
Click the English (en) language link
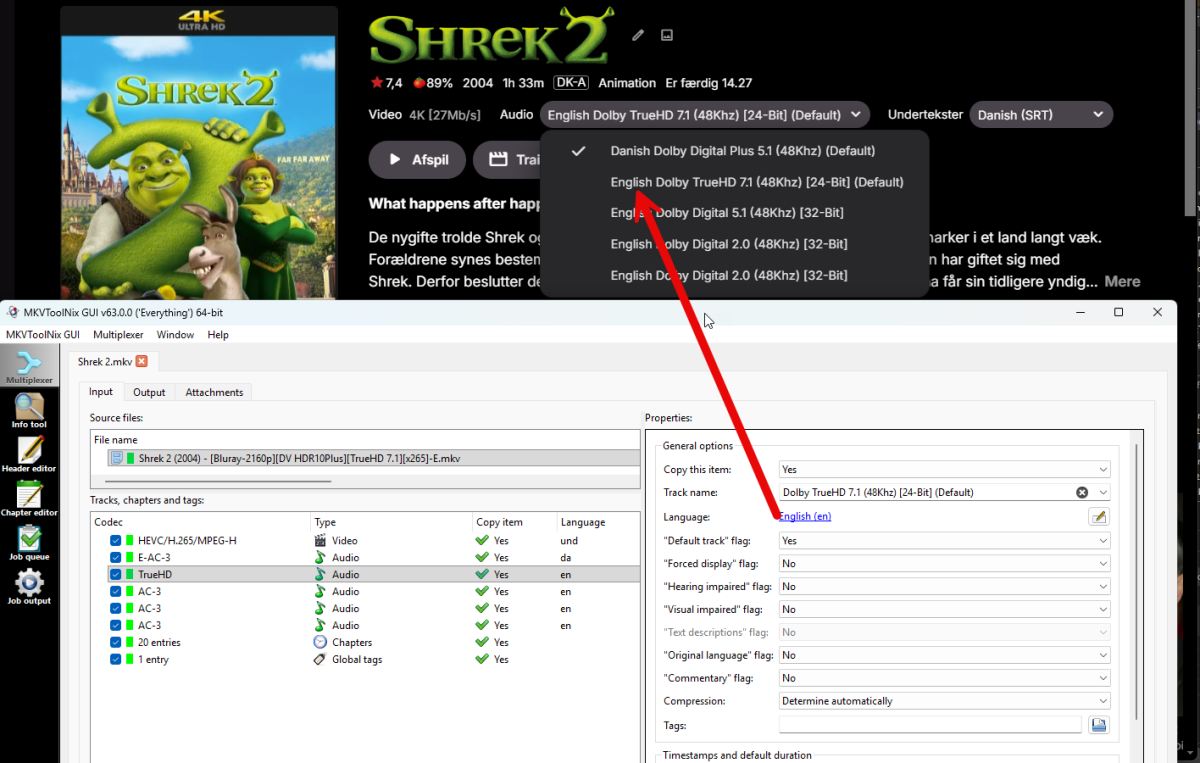[x=805, y=517]
